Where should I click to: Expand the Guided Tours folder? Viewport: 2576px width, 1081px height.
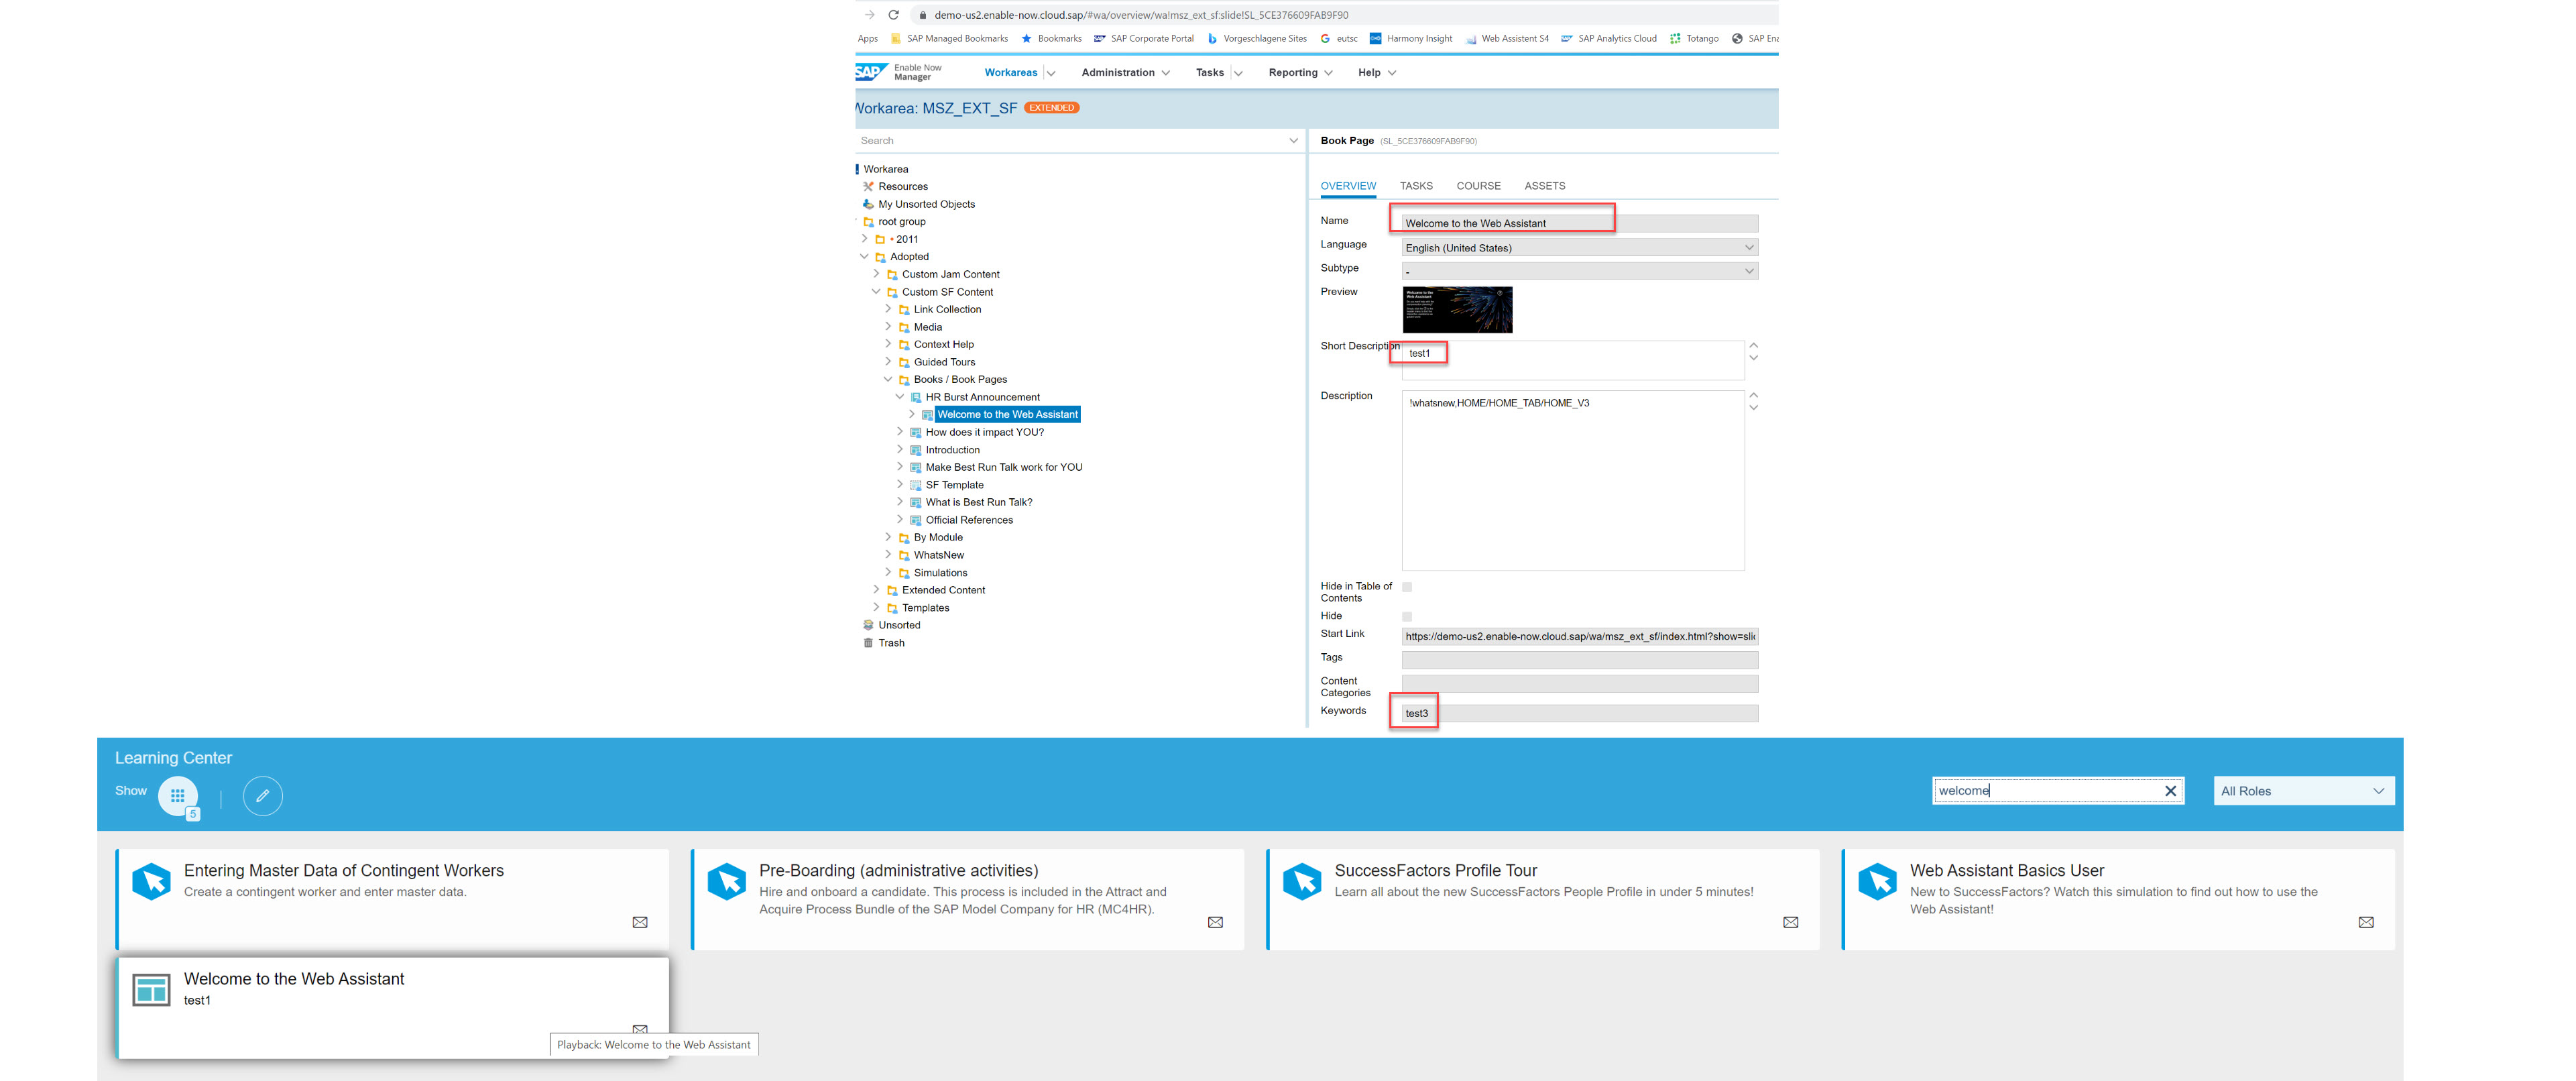coord(888,362)
